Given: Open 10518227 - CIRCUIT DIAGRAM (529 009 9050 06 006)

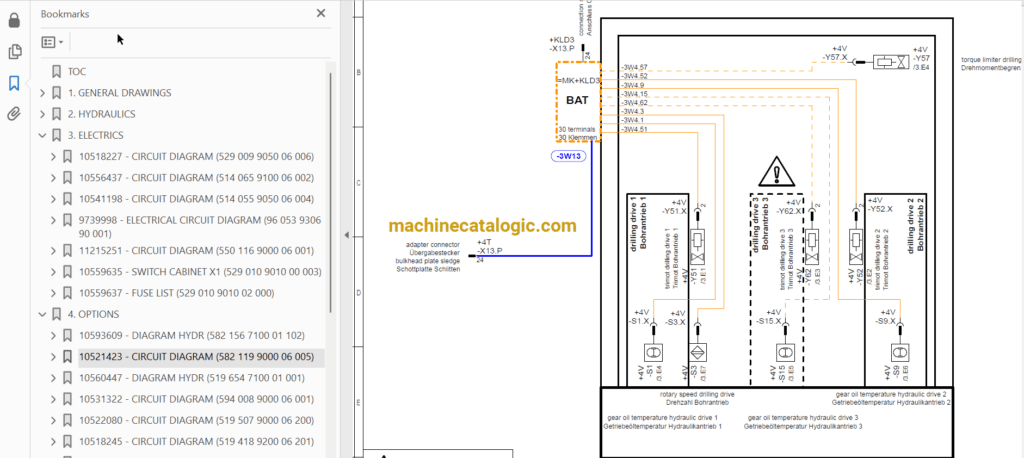Looking at the screenshot, I should point(197,157).
